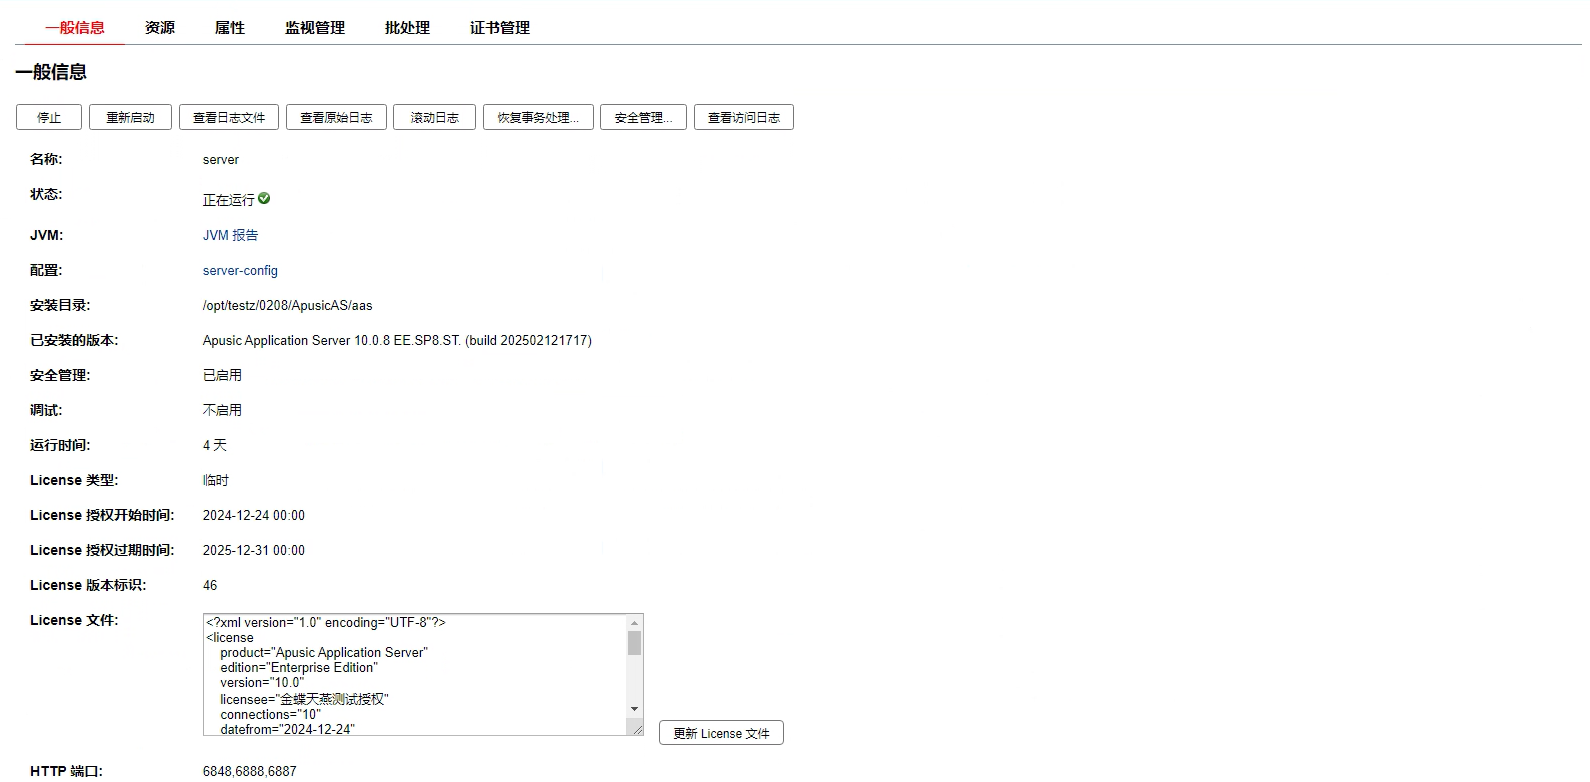
Task: Click the 重新启动 button
Action: pyautogui.click(x=130, y=117)
